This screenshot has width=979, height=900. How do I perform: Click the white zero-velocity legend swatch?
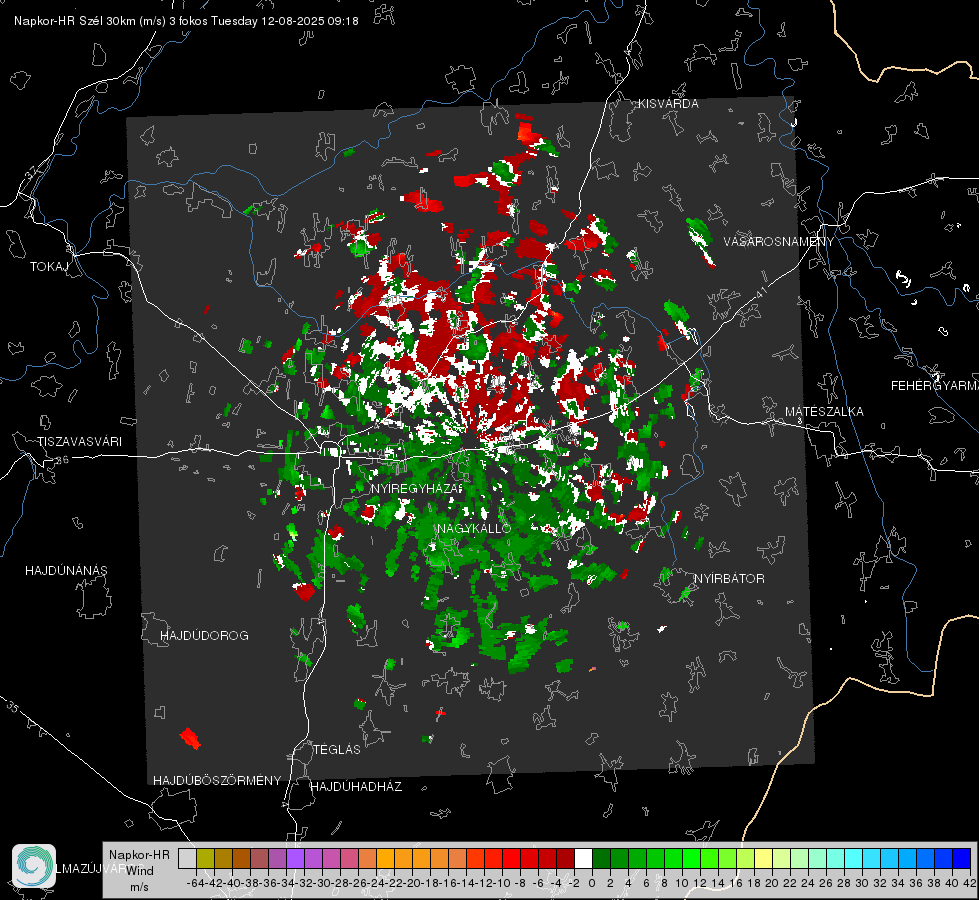point(583,858)
